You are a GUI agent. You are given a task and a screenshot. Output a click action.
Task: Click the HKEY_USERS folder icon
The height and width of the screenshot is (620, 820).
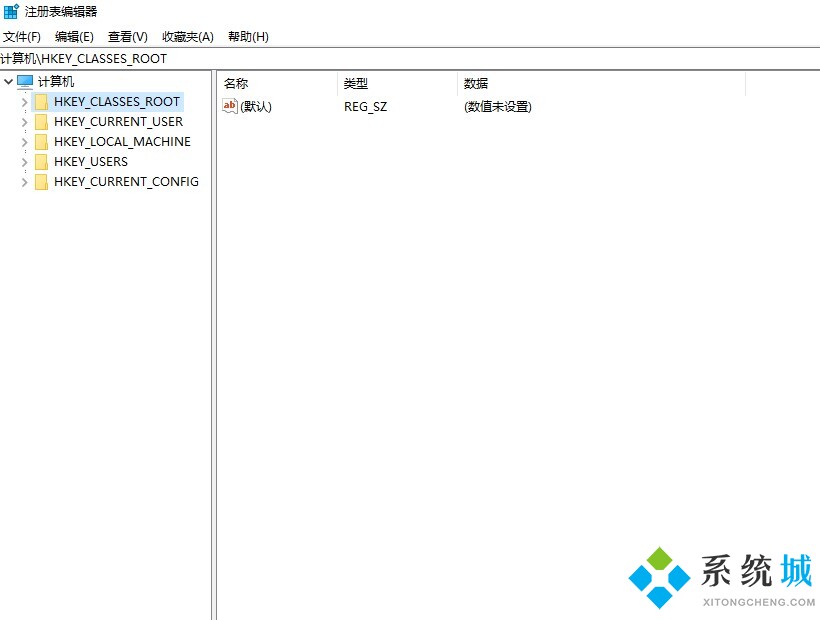click(41, 162)
